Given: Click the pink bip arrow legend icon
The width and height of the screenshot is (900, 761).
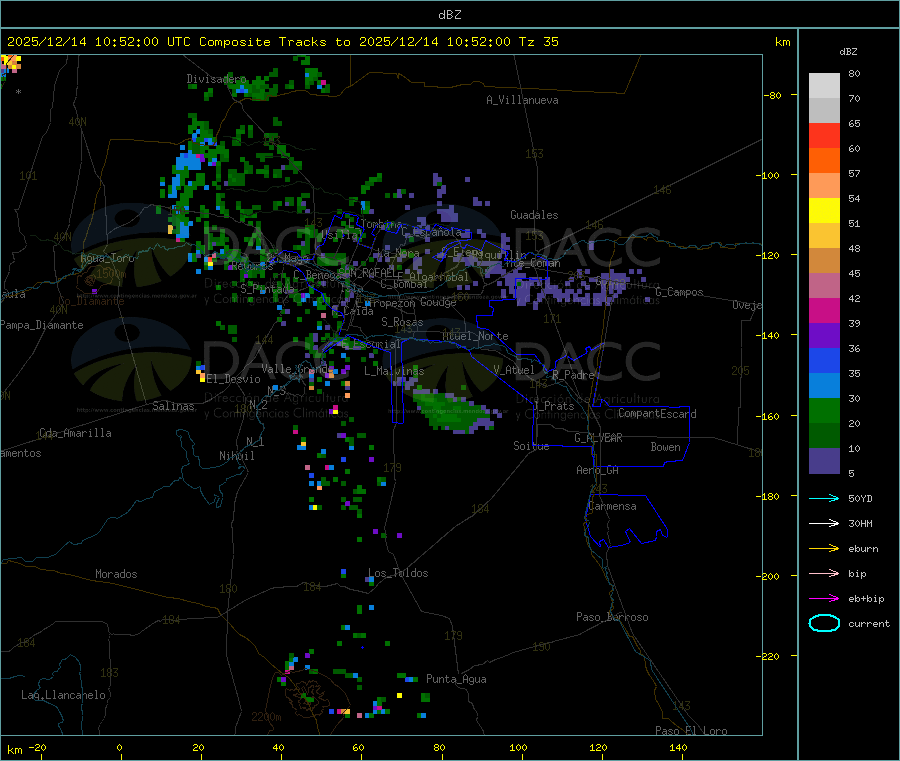Looking at the screenshot, I should click(x=824, y=573).
